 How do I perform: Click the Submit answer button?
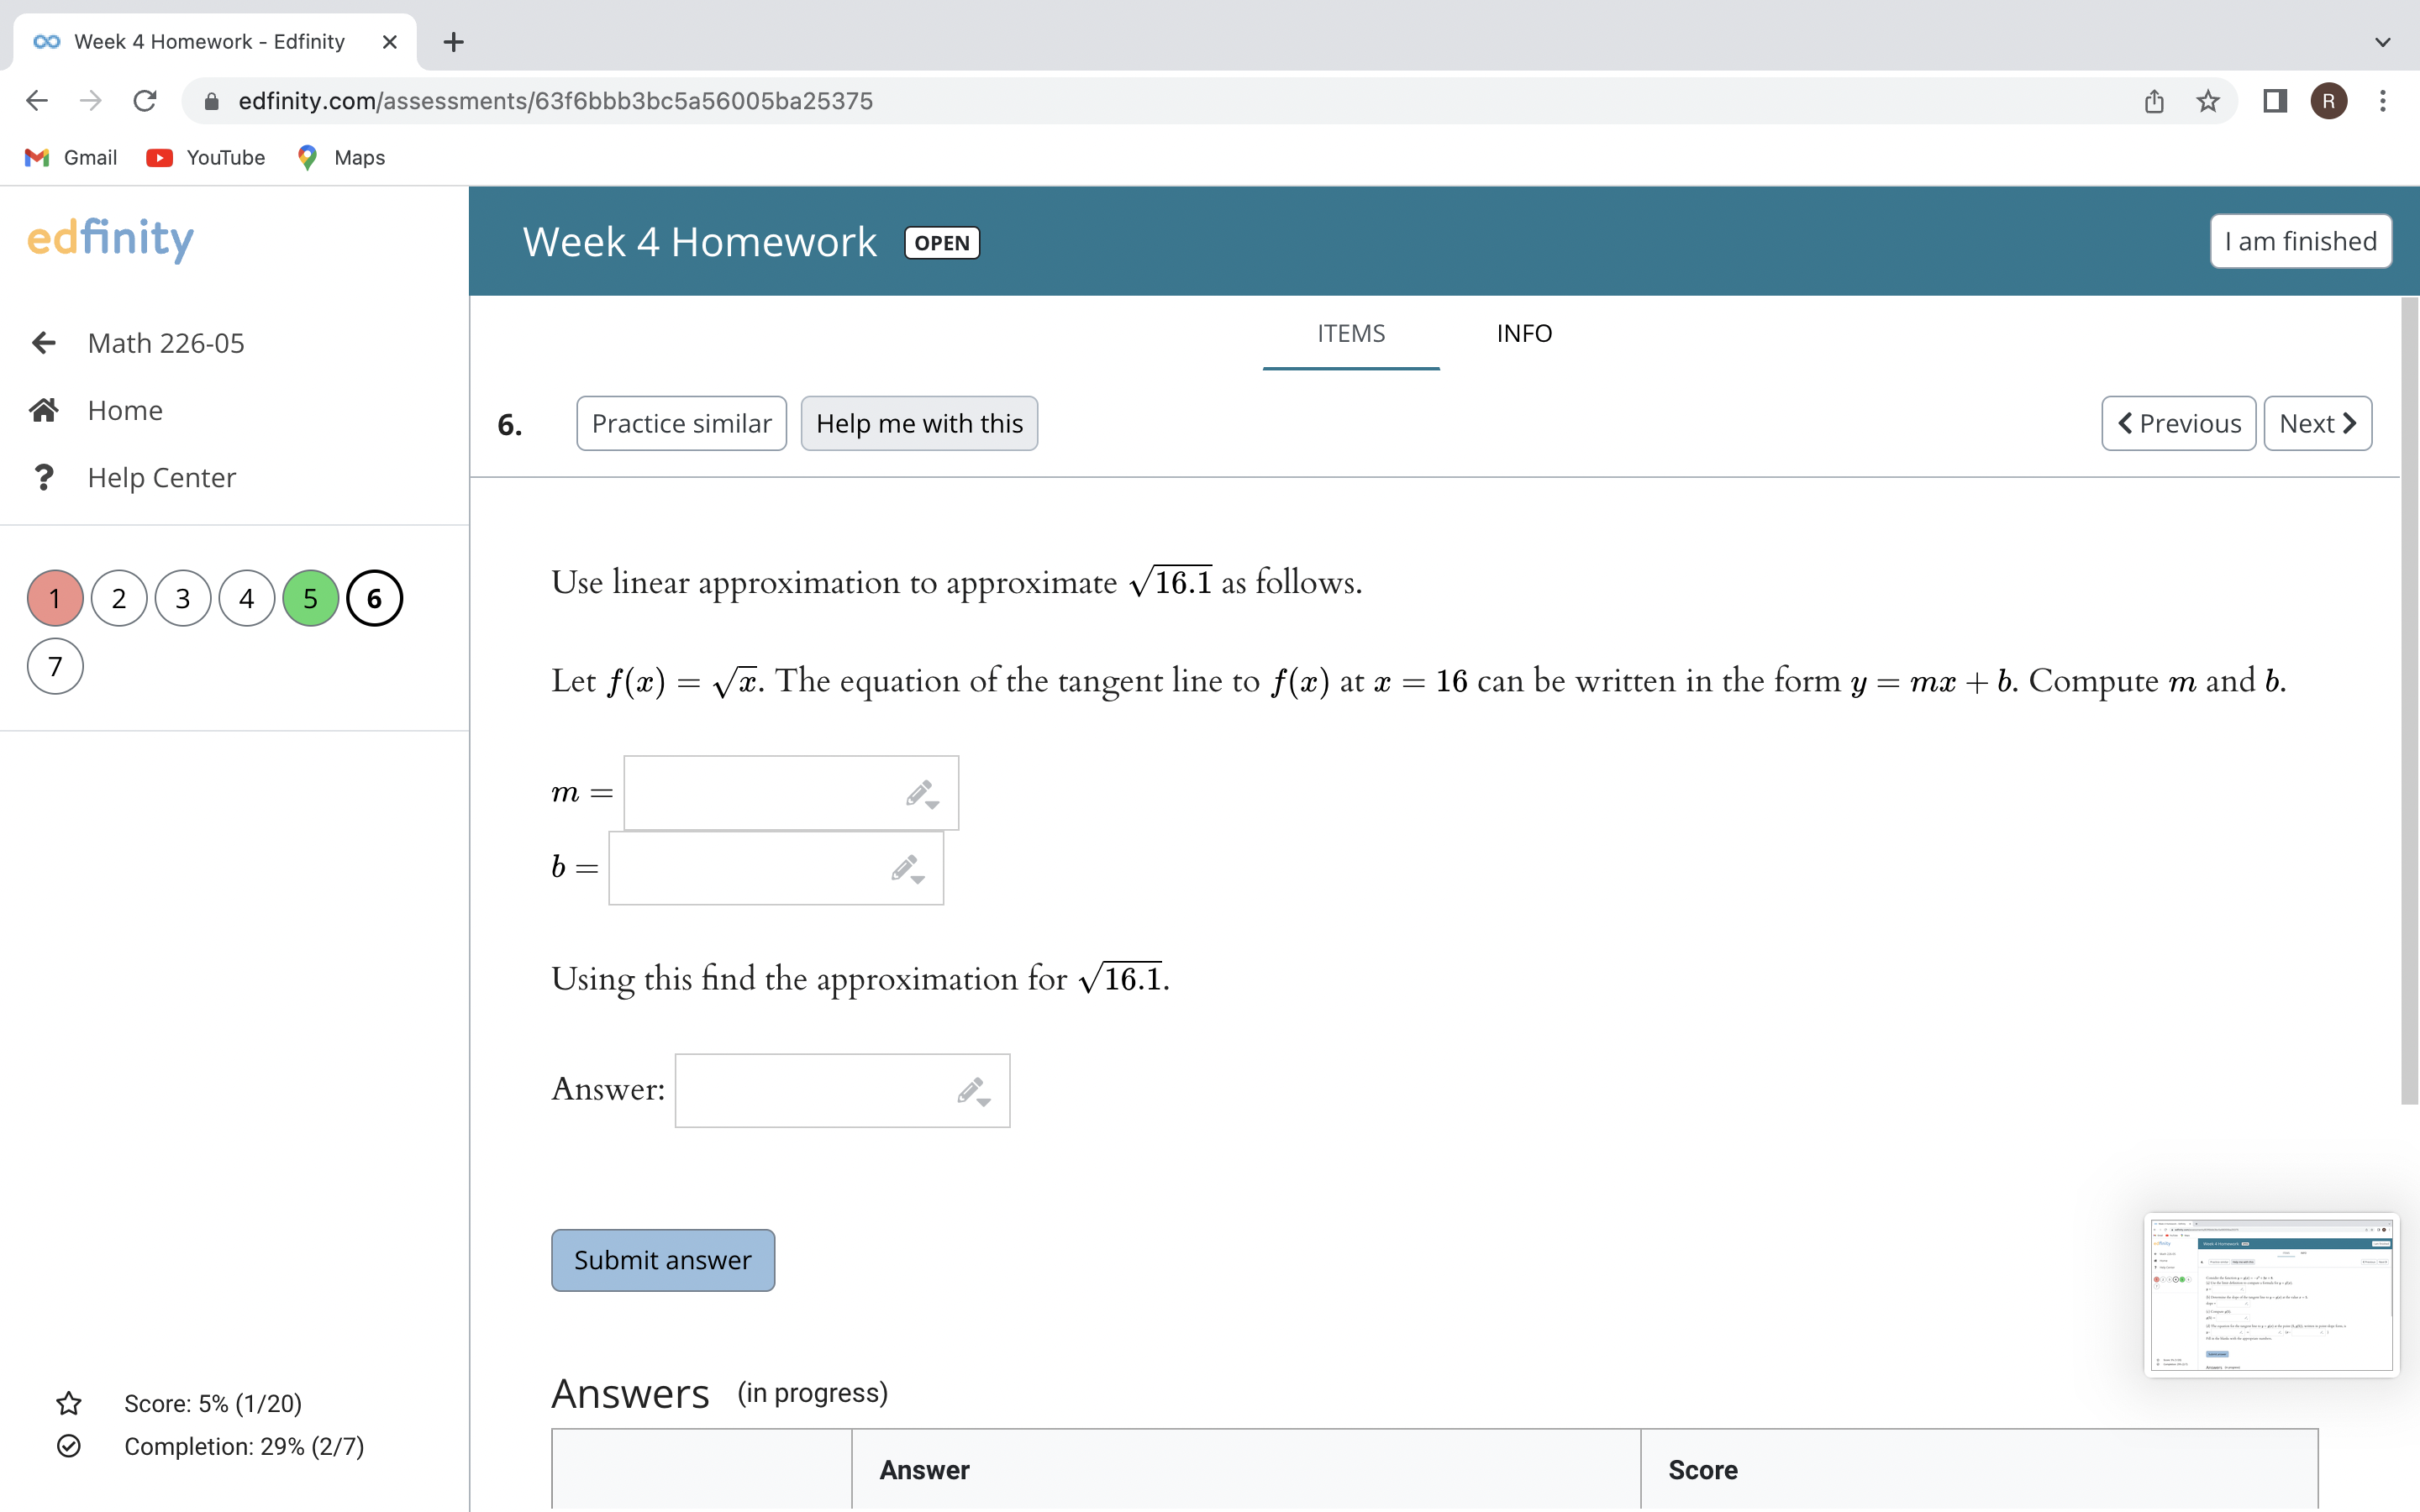coord(663,1259)
